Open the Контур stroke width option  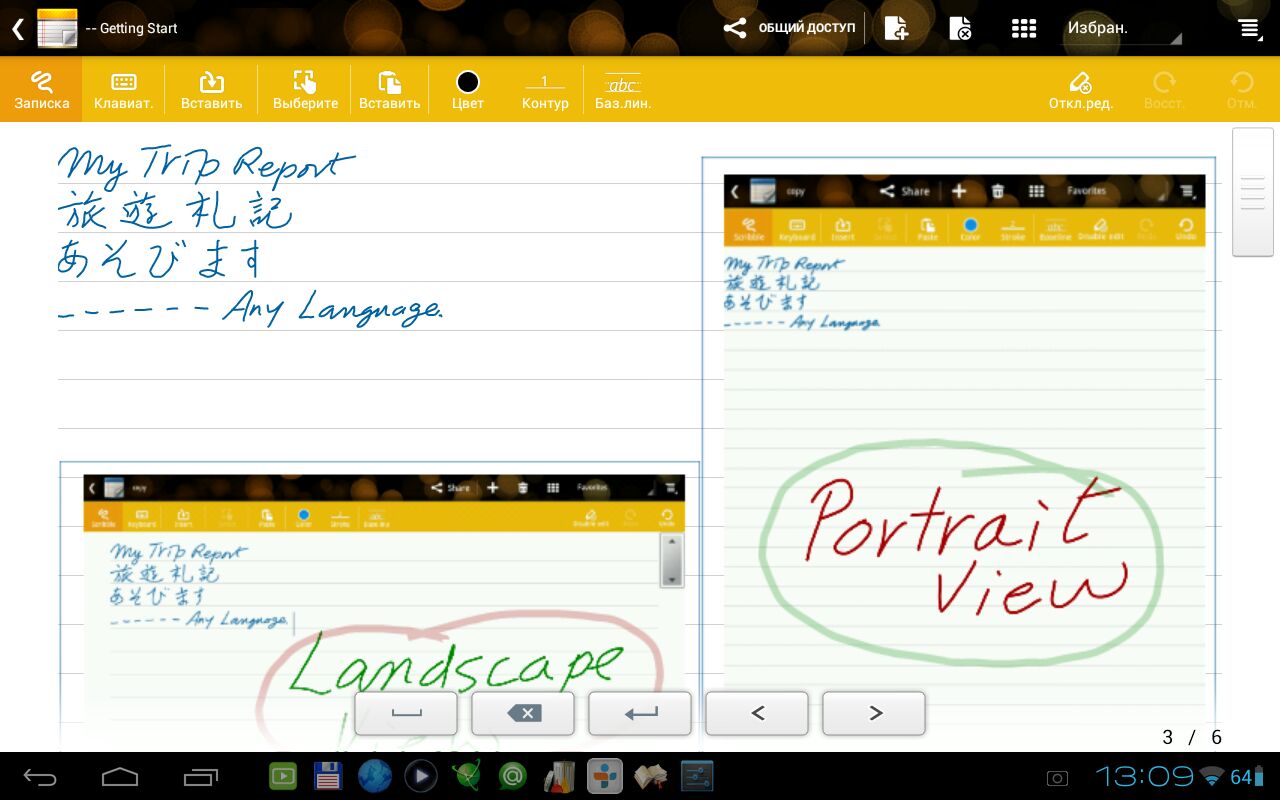click(545, 90)
